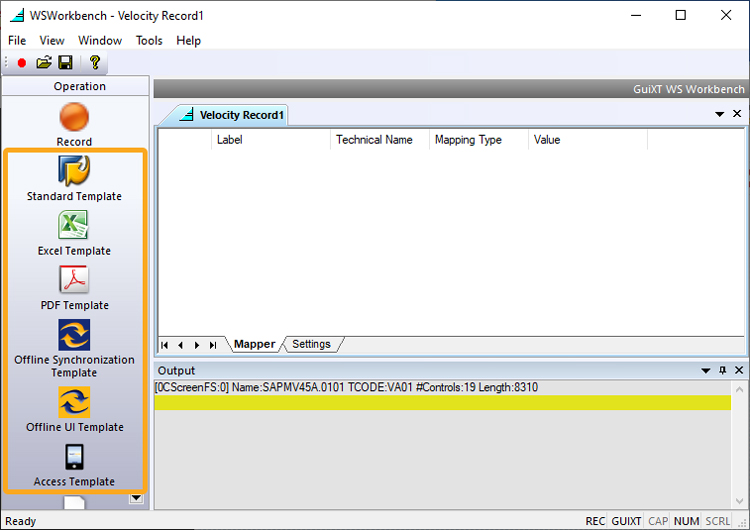750x530 pixels.
Task: Switch to the Settings sheet tab
Action: [x=311, y=344]
